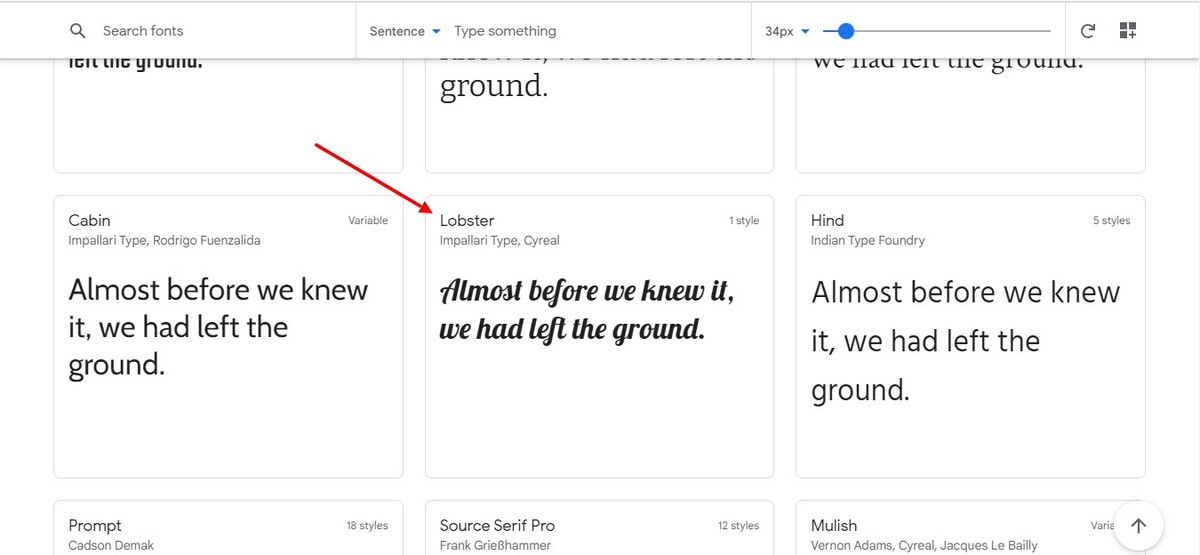
Task: Click the back-to-top arrow button
Action: click(1138, 526)
